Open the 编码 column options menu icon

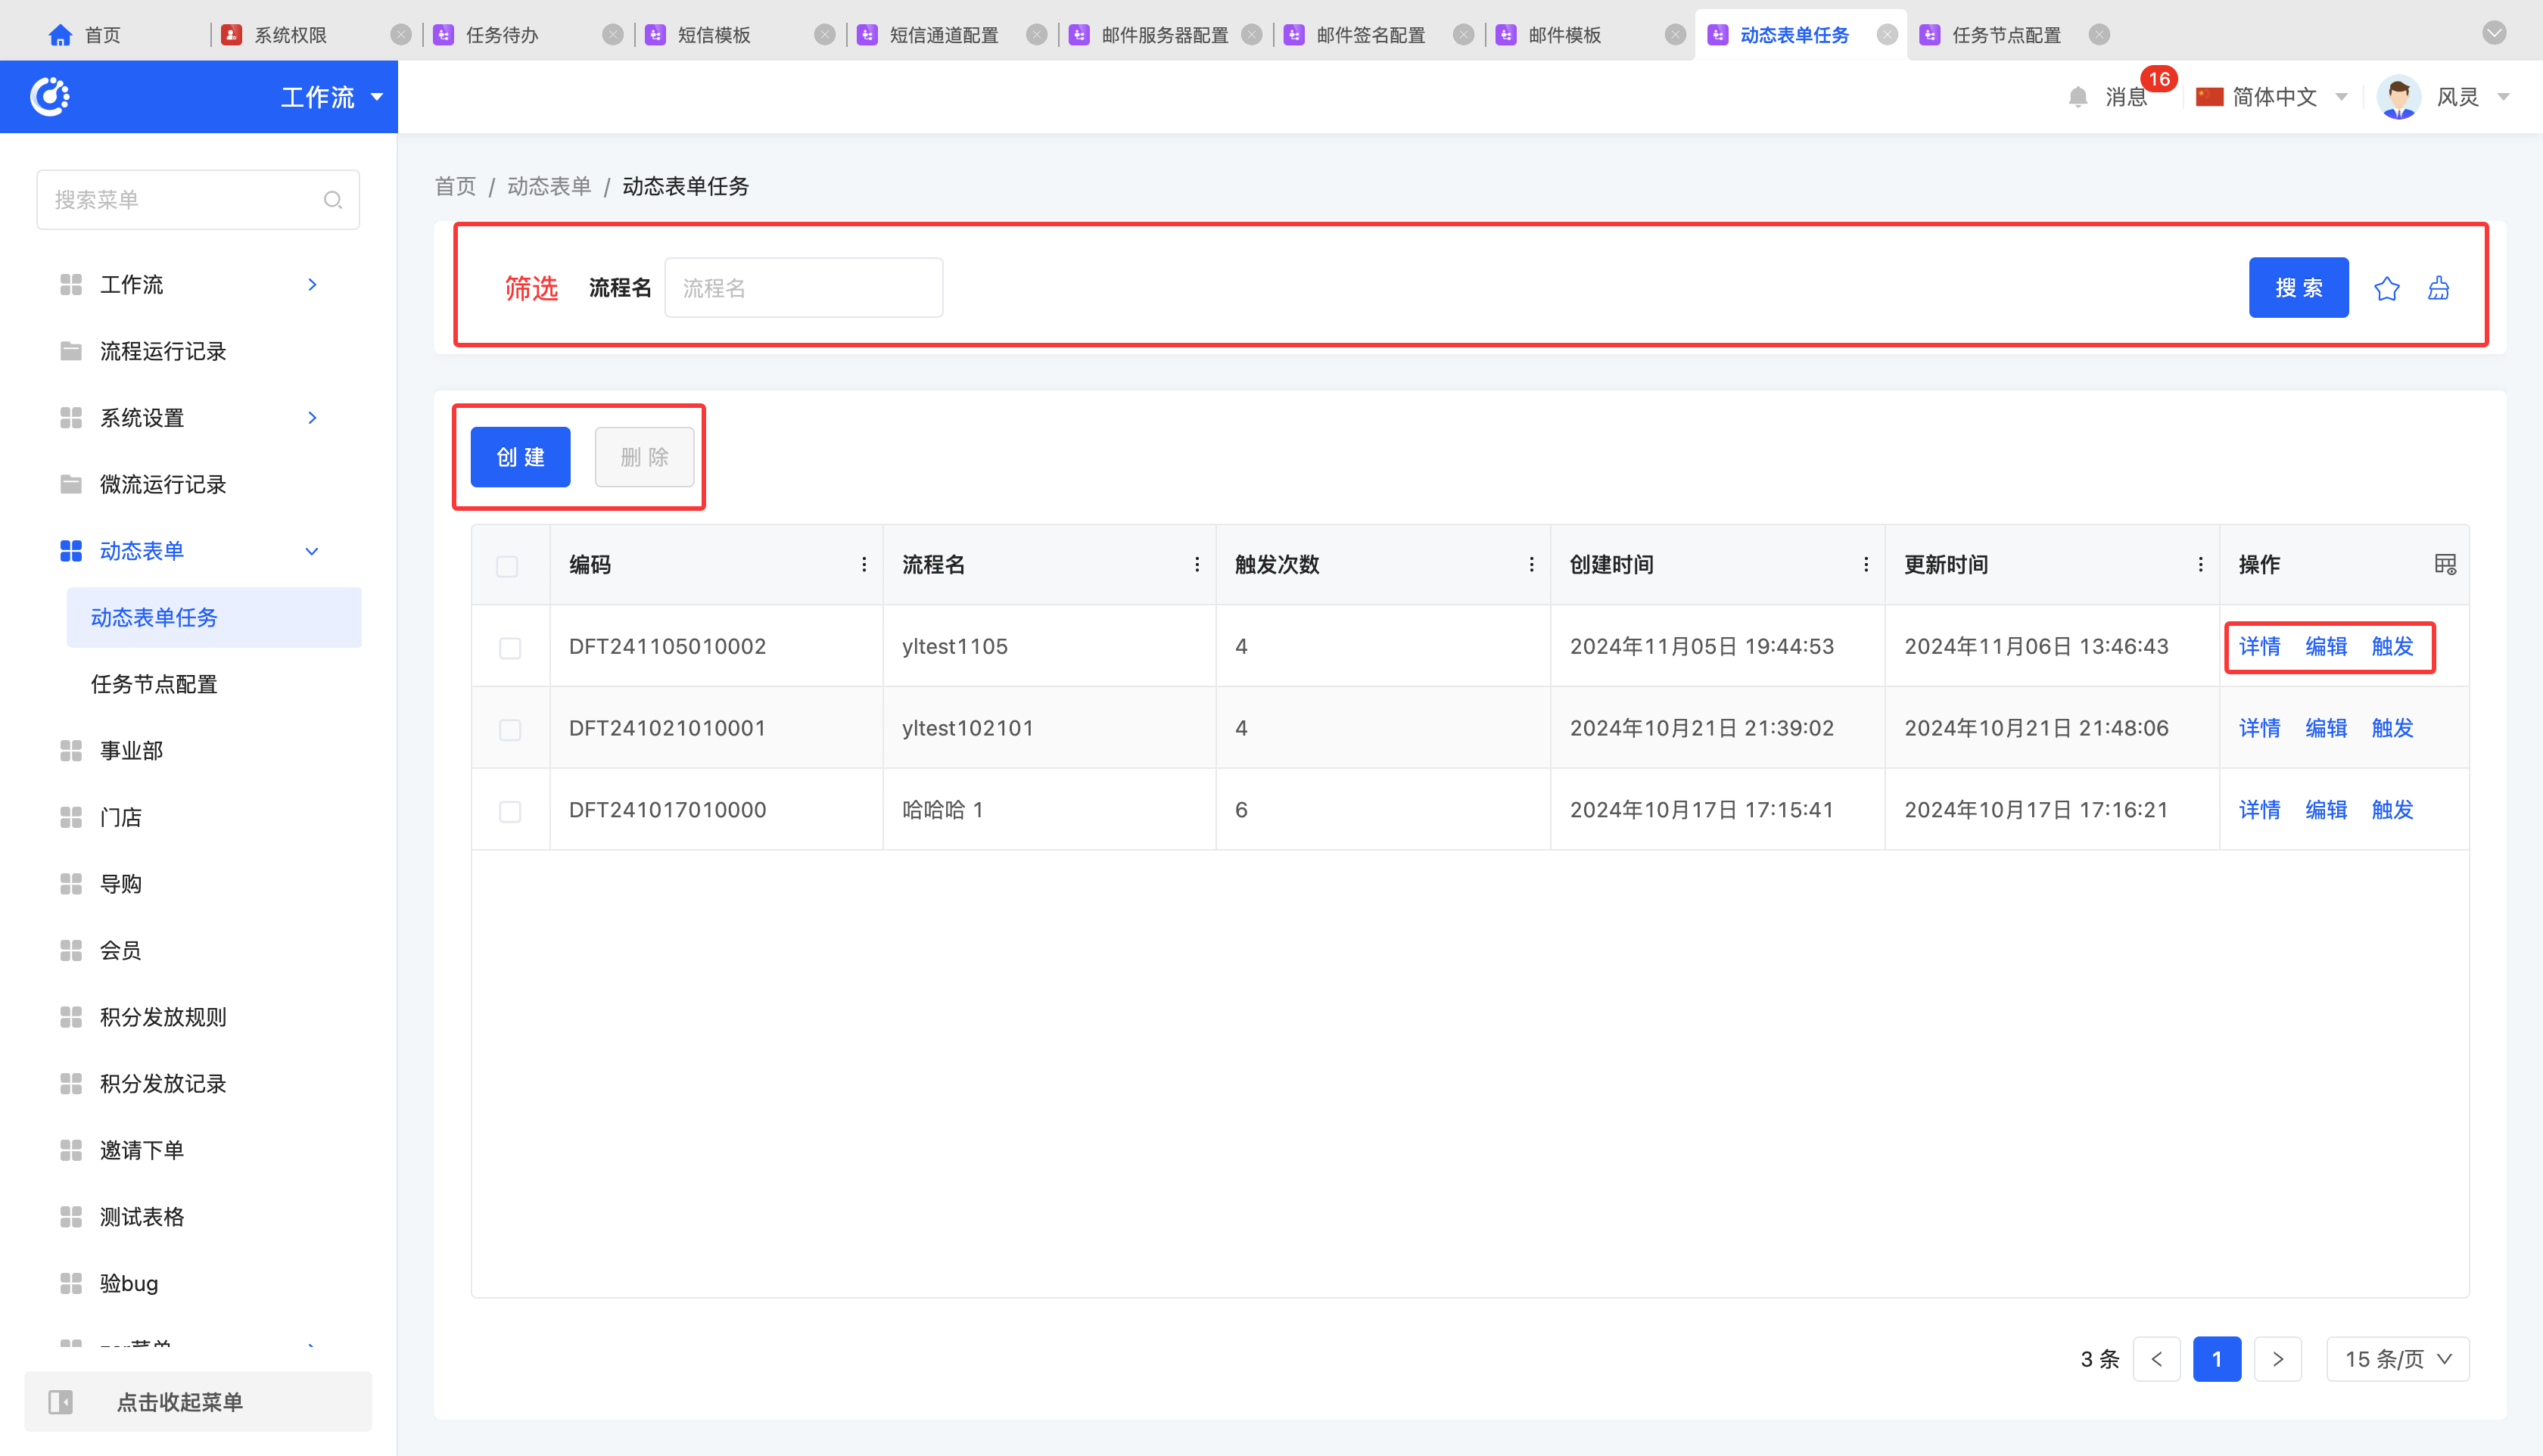(864, 565)
